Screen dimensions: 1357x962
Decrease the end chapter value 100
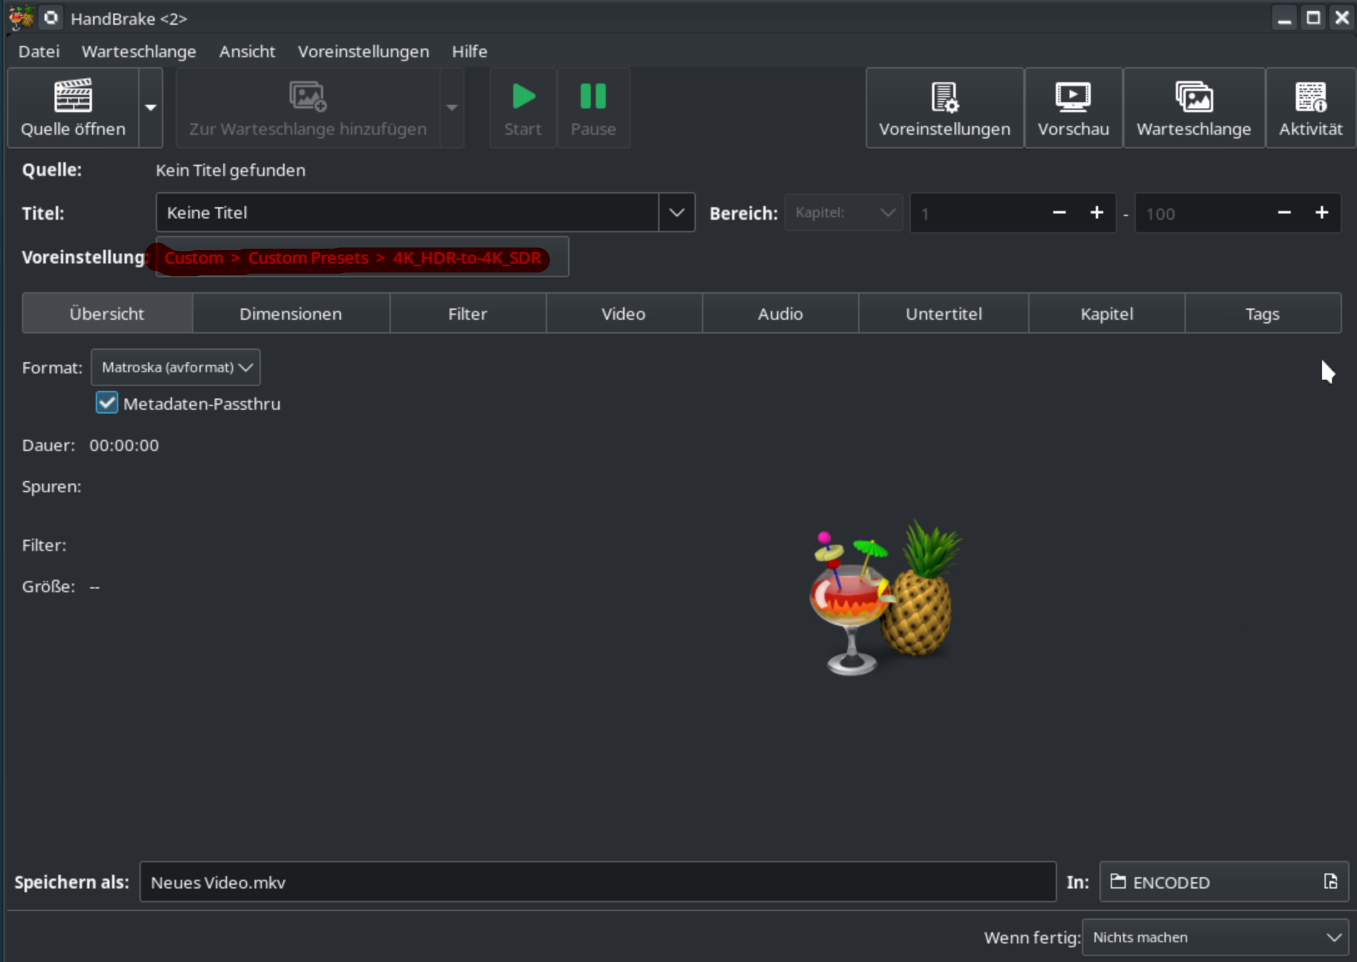1284,212
